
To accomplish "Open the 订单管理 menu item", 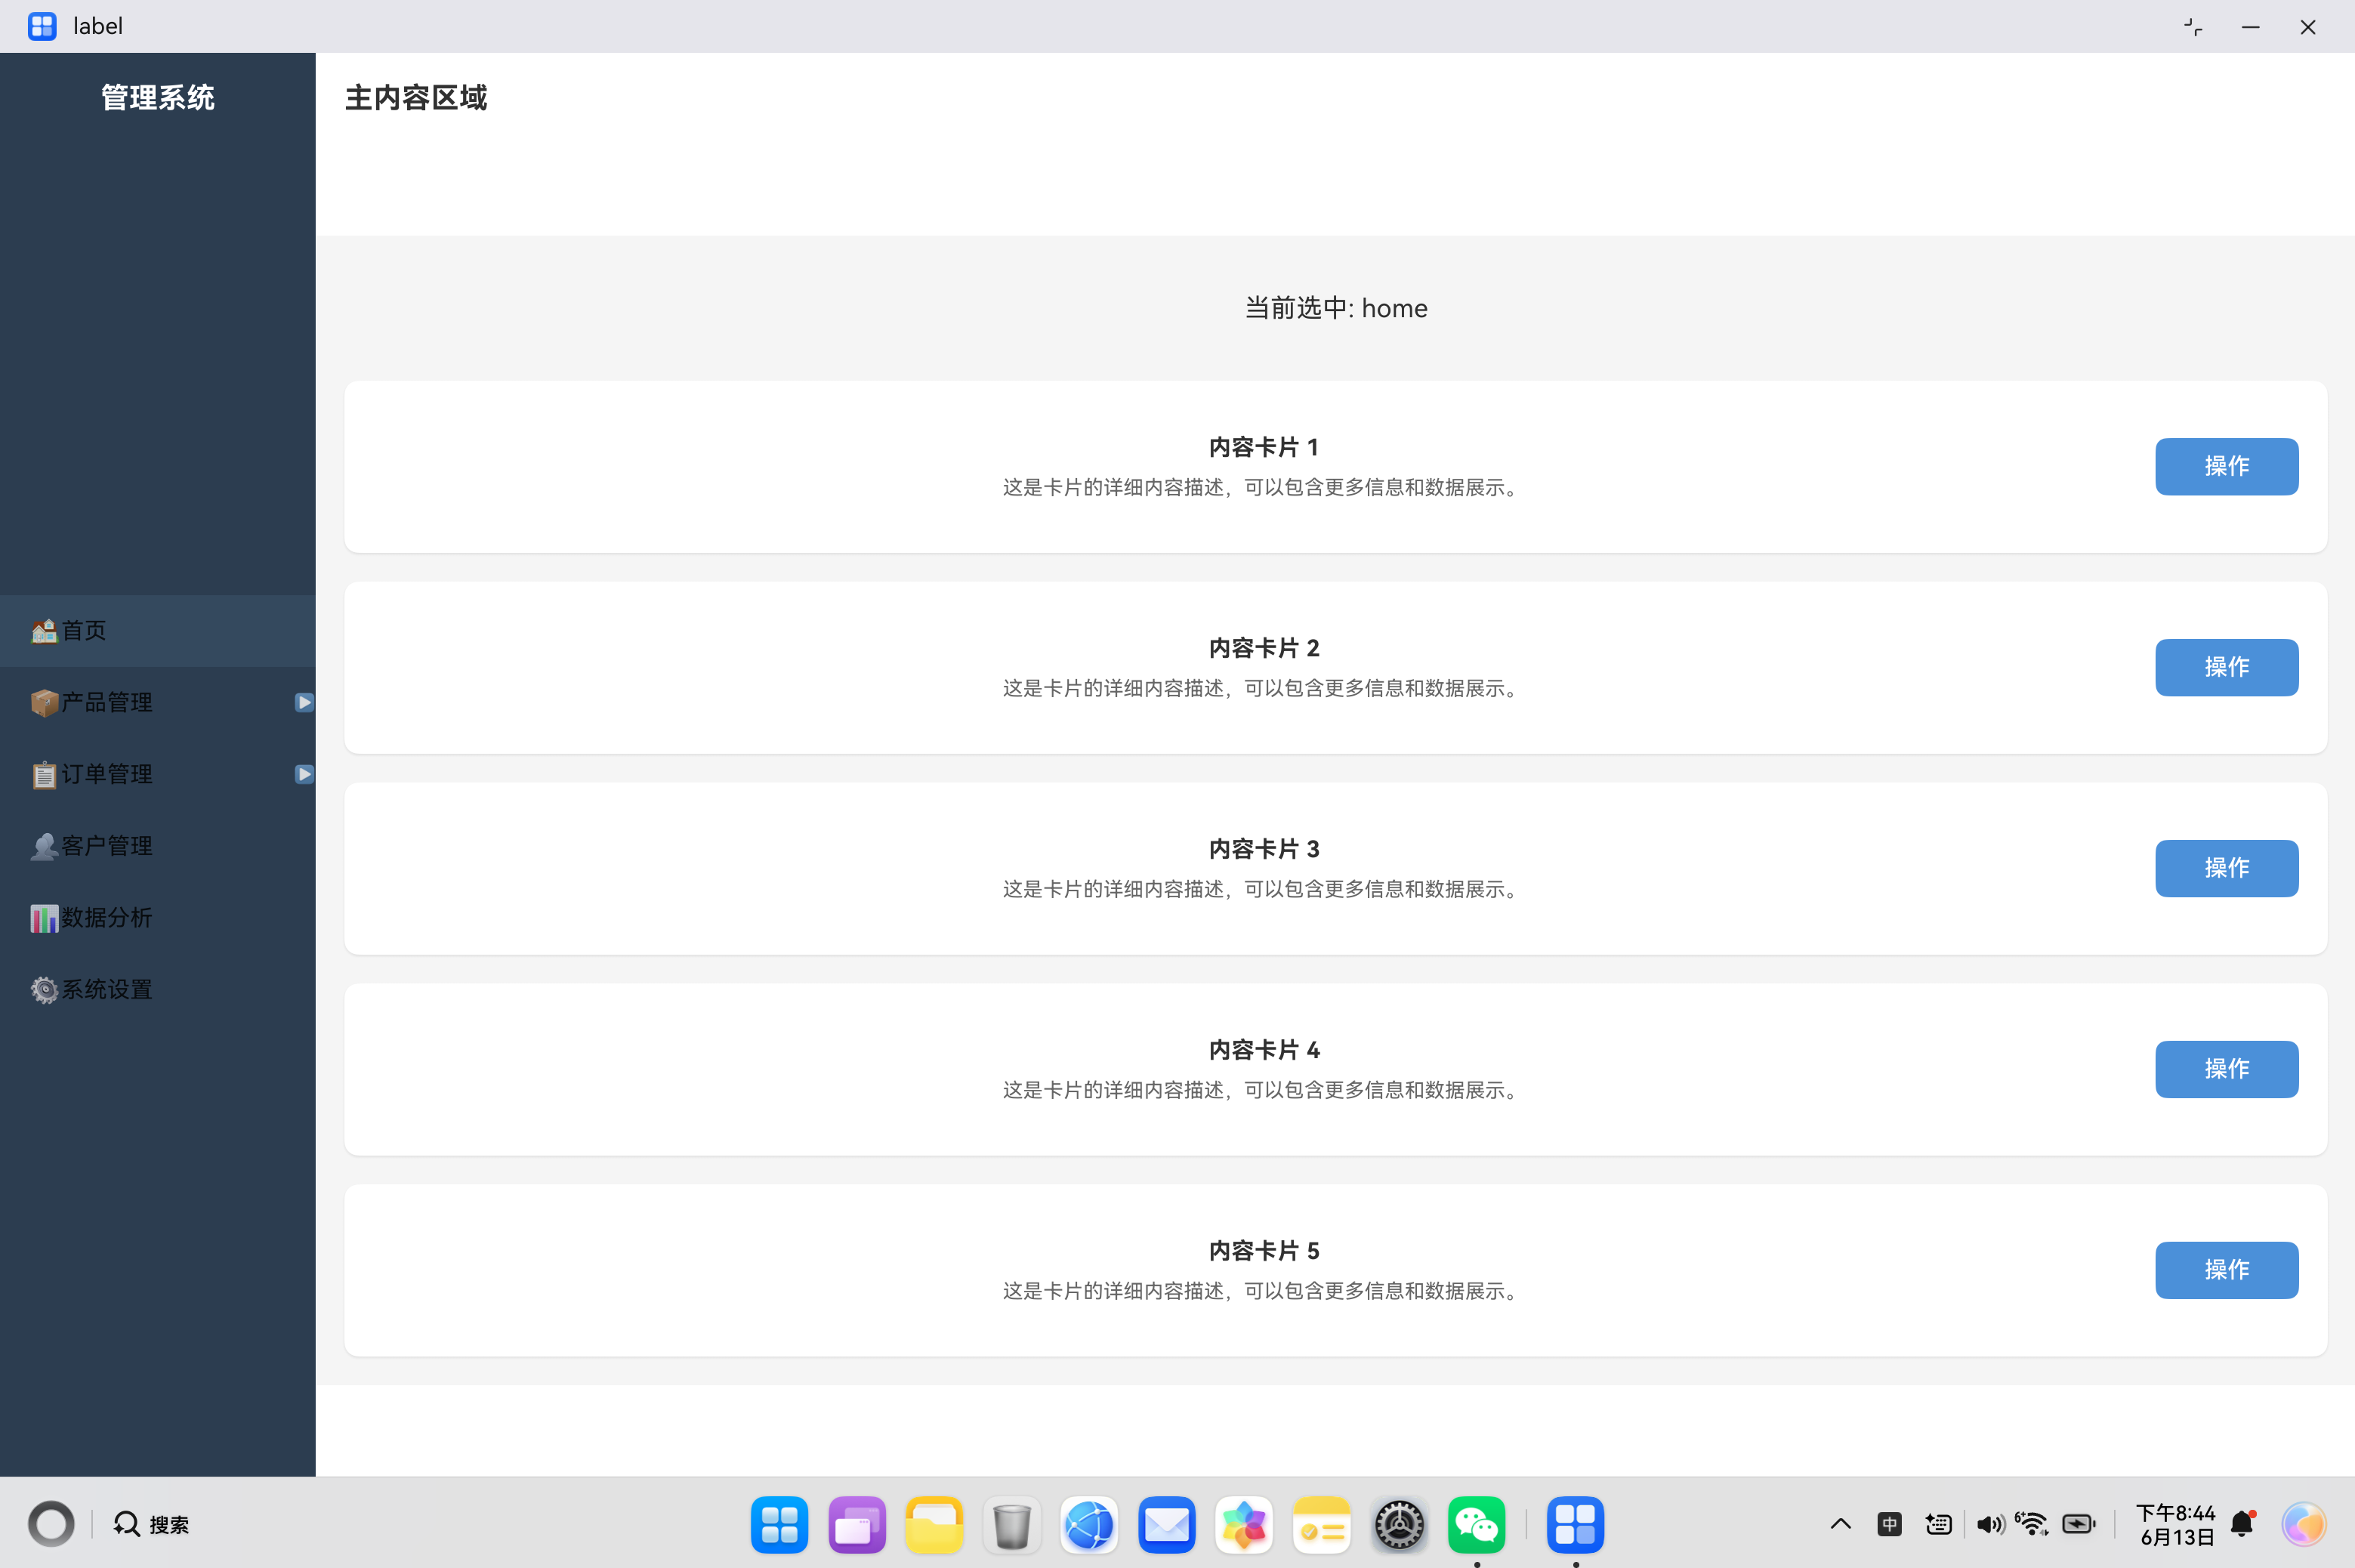I will [158, 775].
